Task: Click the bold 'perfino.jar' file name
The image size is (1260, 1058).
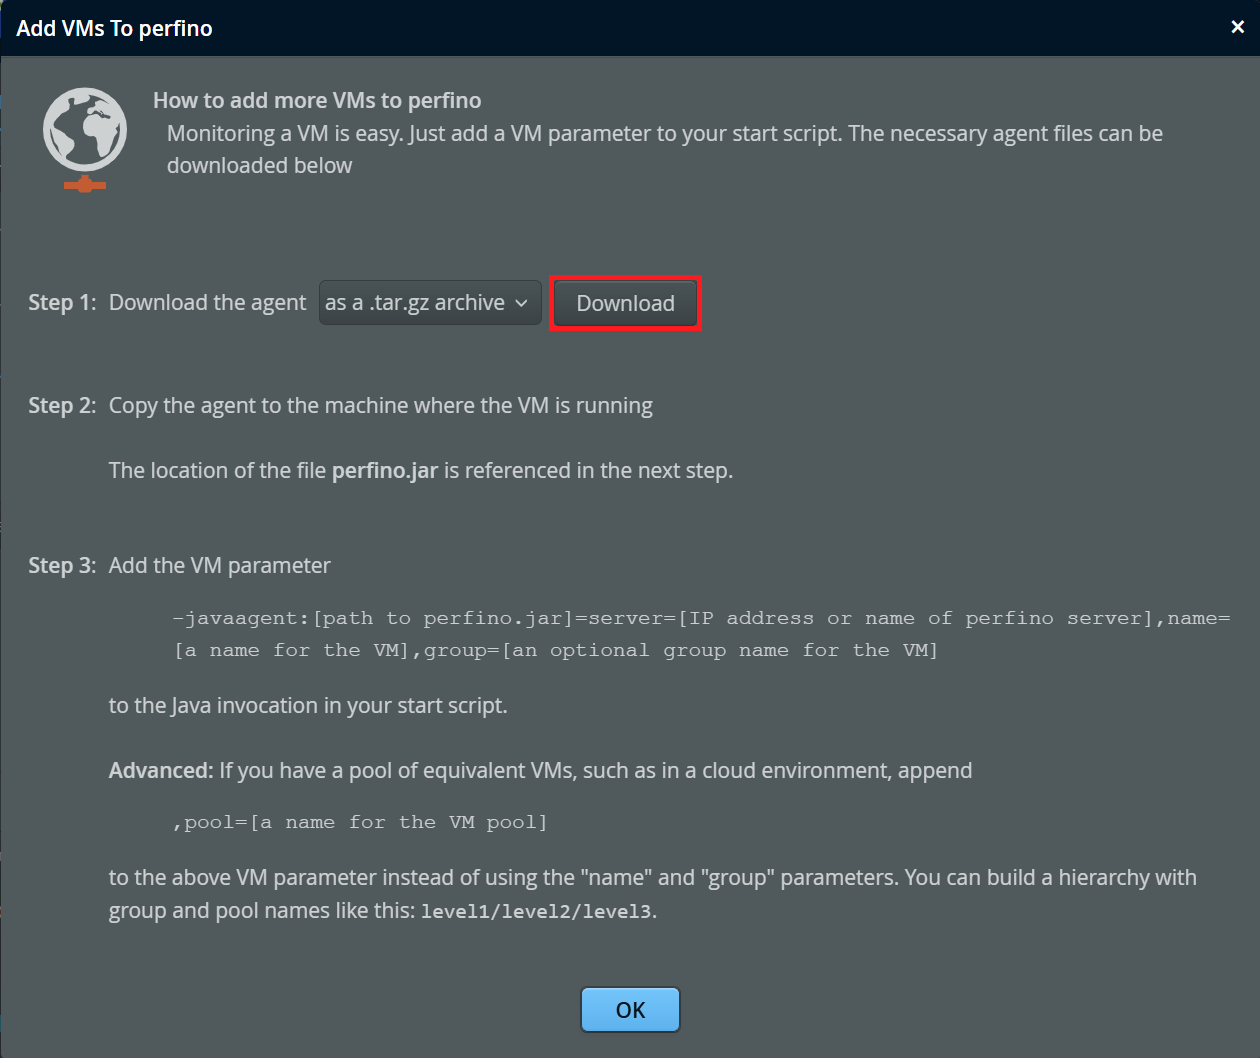Action: coord(385,471)
